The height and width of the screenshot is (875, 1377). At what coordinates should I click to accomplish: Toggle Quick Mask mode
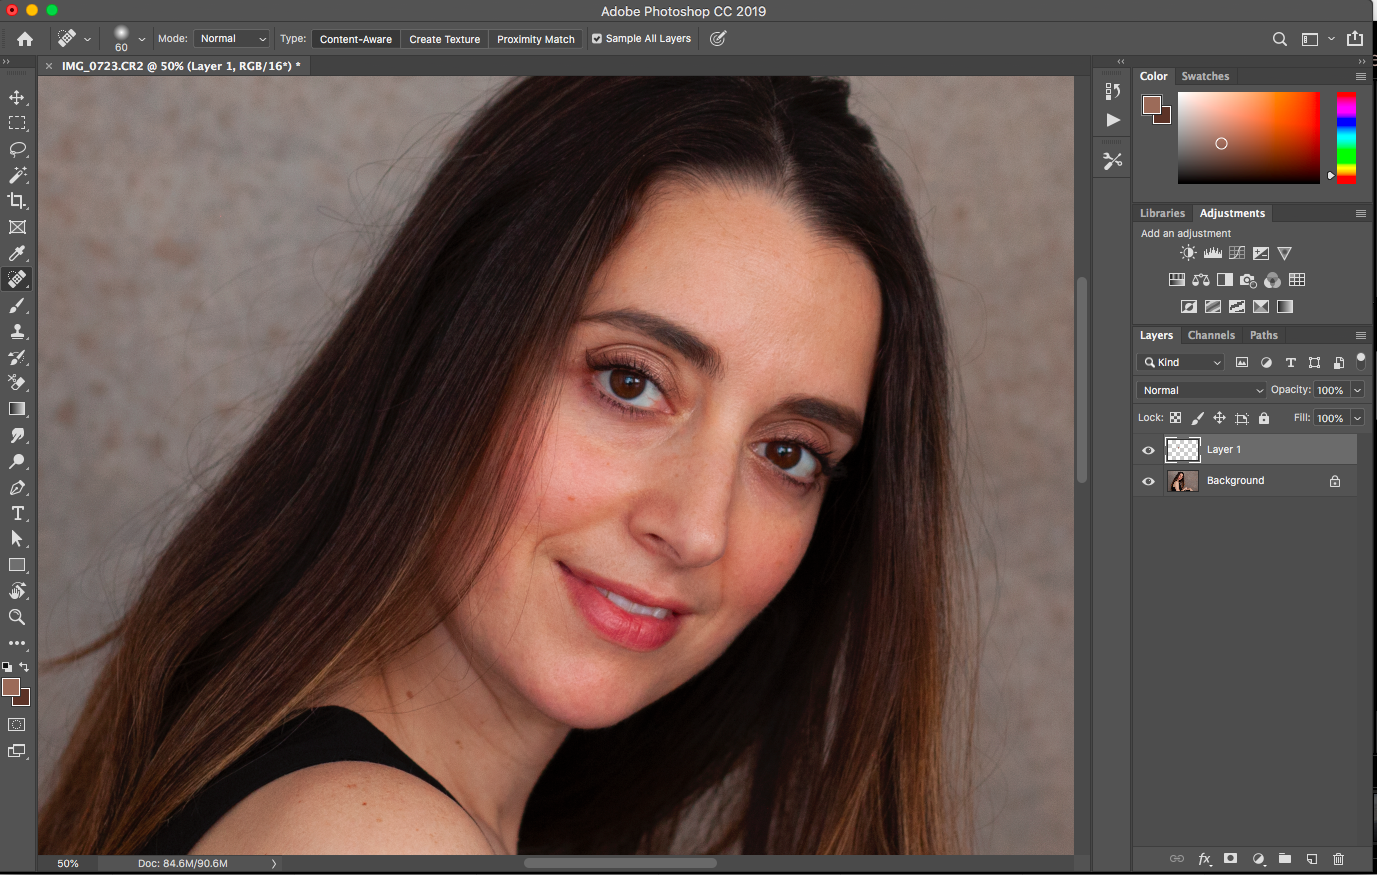pos(17,724)
